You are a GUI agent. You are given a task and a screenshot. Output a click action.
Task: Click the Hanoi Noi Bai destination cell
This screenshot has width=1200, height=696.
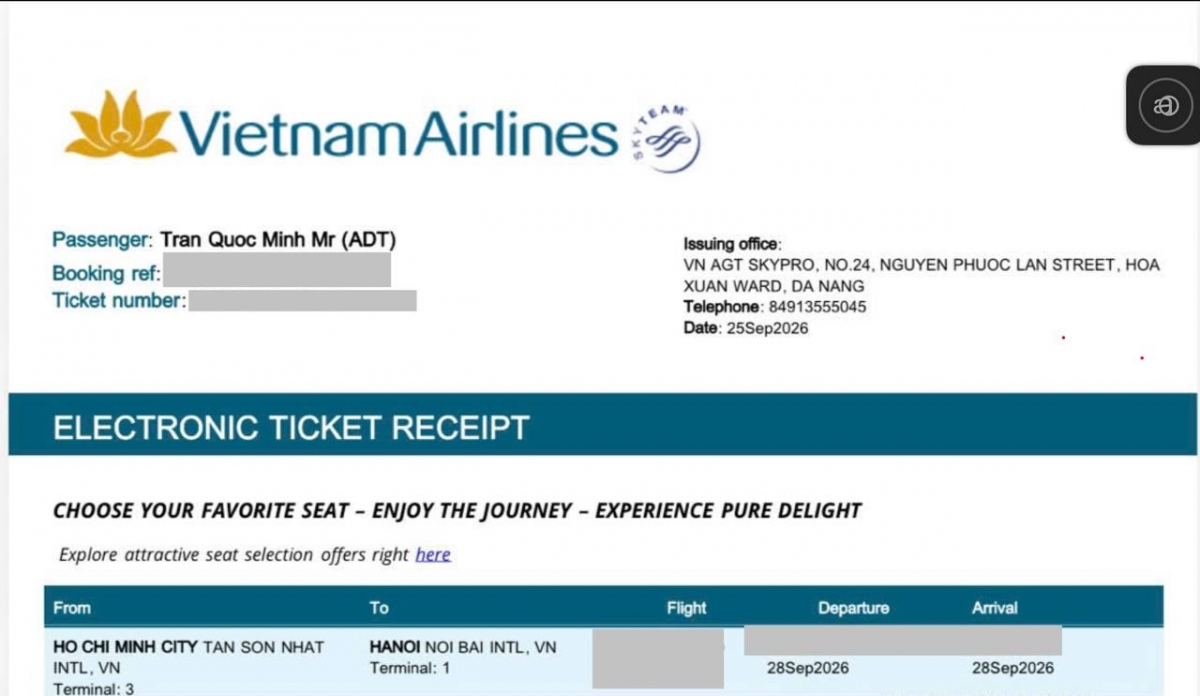tap(463, 657)
